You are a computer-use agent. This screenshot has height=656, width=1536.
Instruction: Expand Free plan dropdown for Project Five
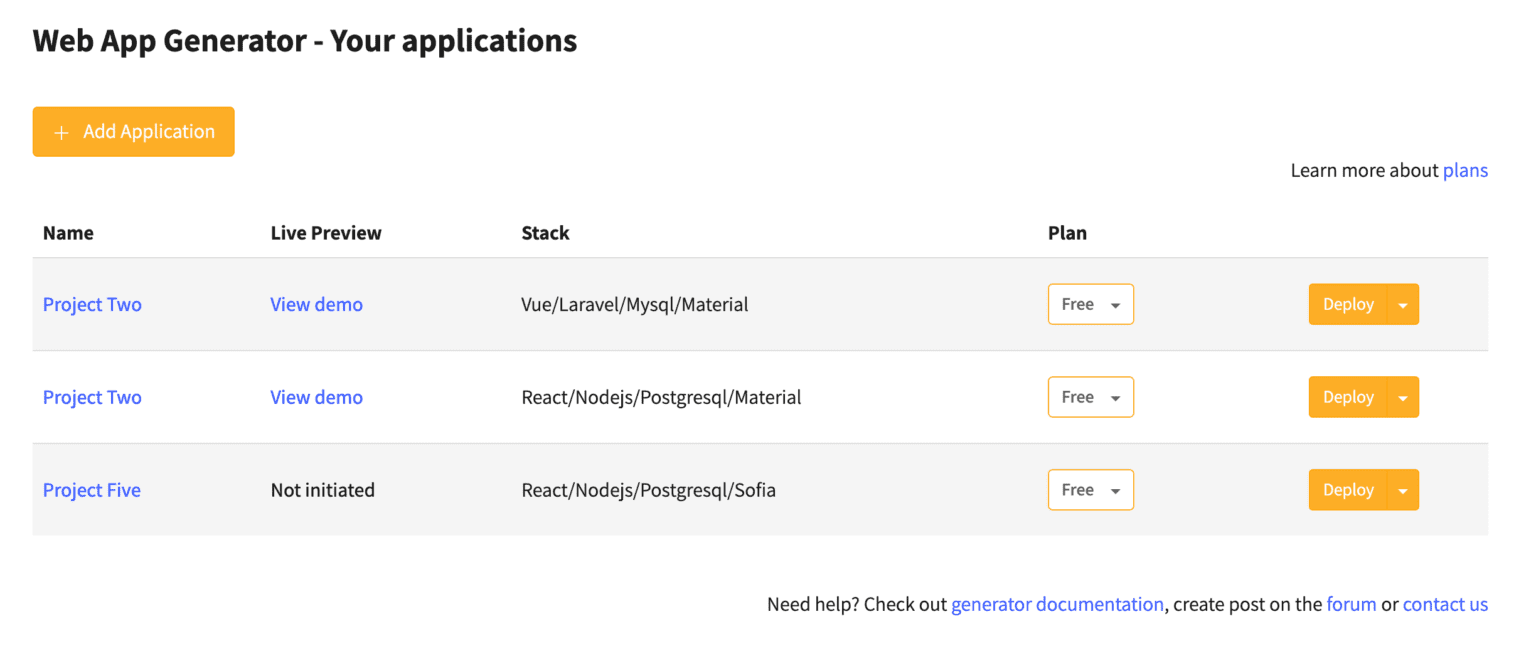1090,491
